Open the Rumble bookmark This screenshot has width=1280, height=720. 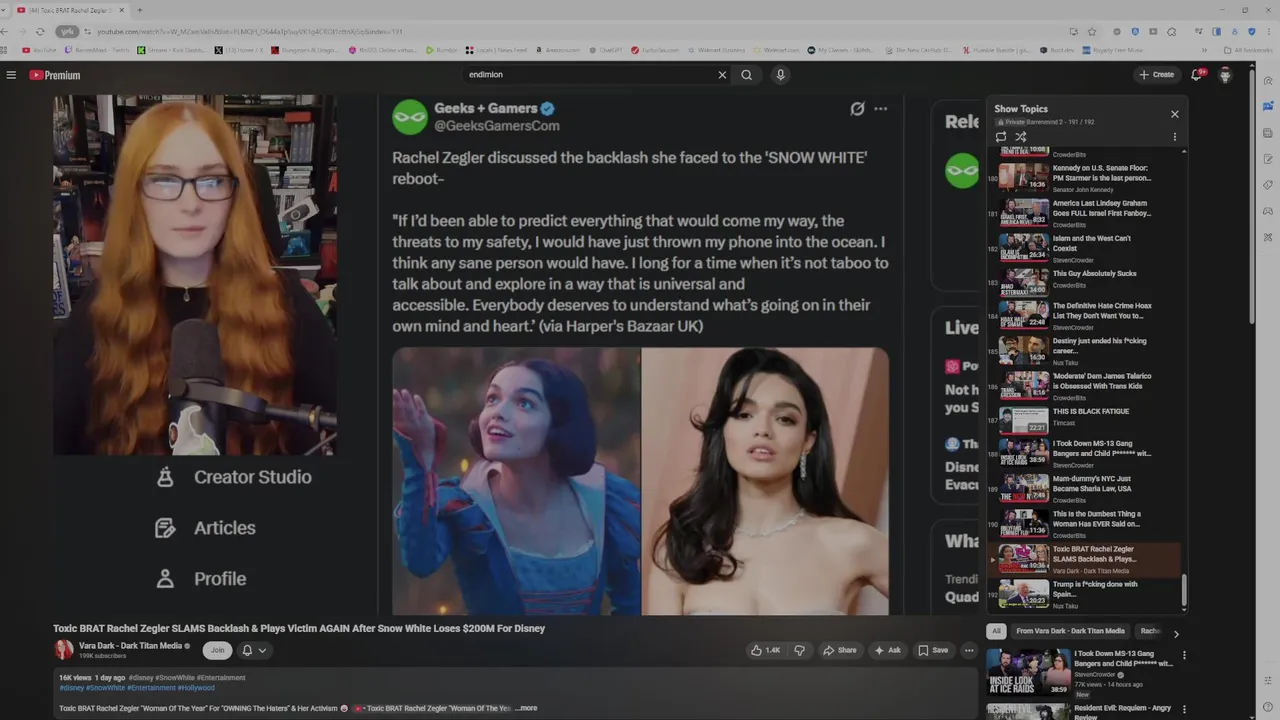(x=442, y=50)
